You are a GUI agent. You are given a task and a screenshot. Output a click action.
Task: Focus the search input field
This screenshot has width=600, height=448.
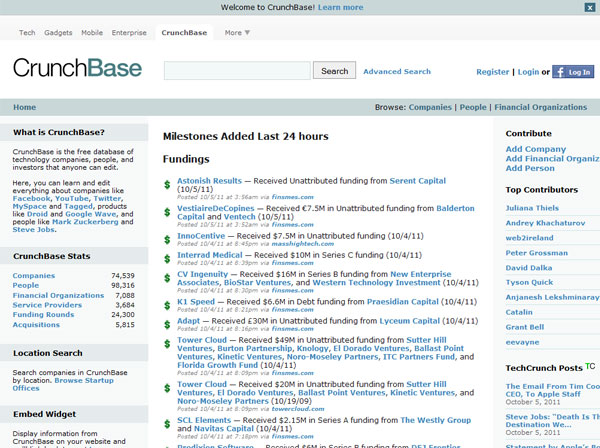(237, 71)
